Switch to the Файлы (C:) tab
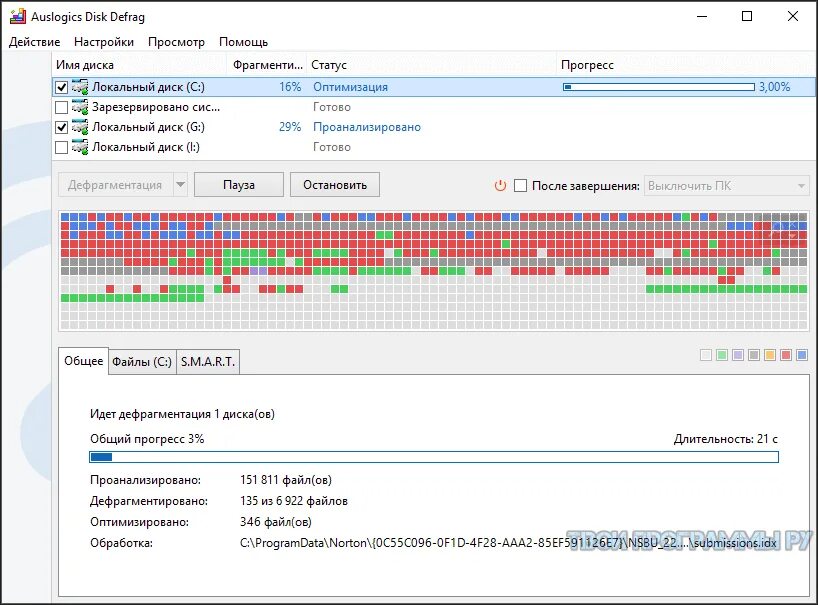Image resolution: width=818 pixels, height=605 pixels. click(142, 362)
